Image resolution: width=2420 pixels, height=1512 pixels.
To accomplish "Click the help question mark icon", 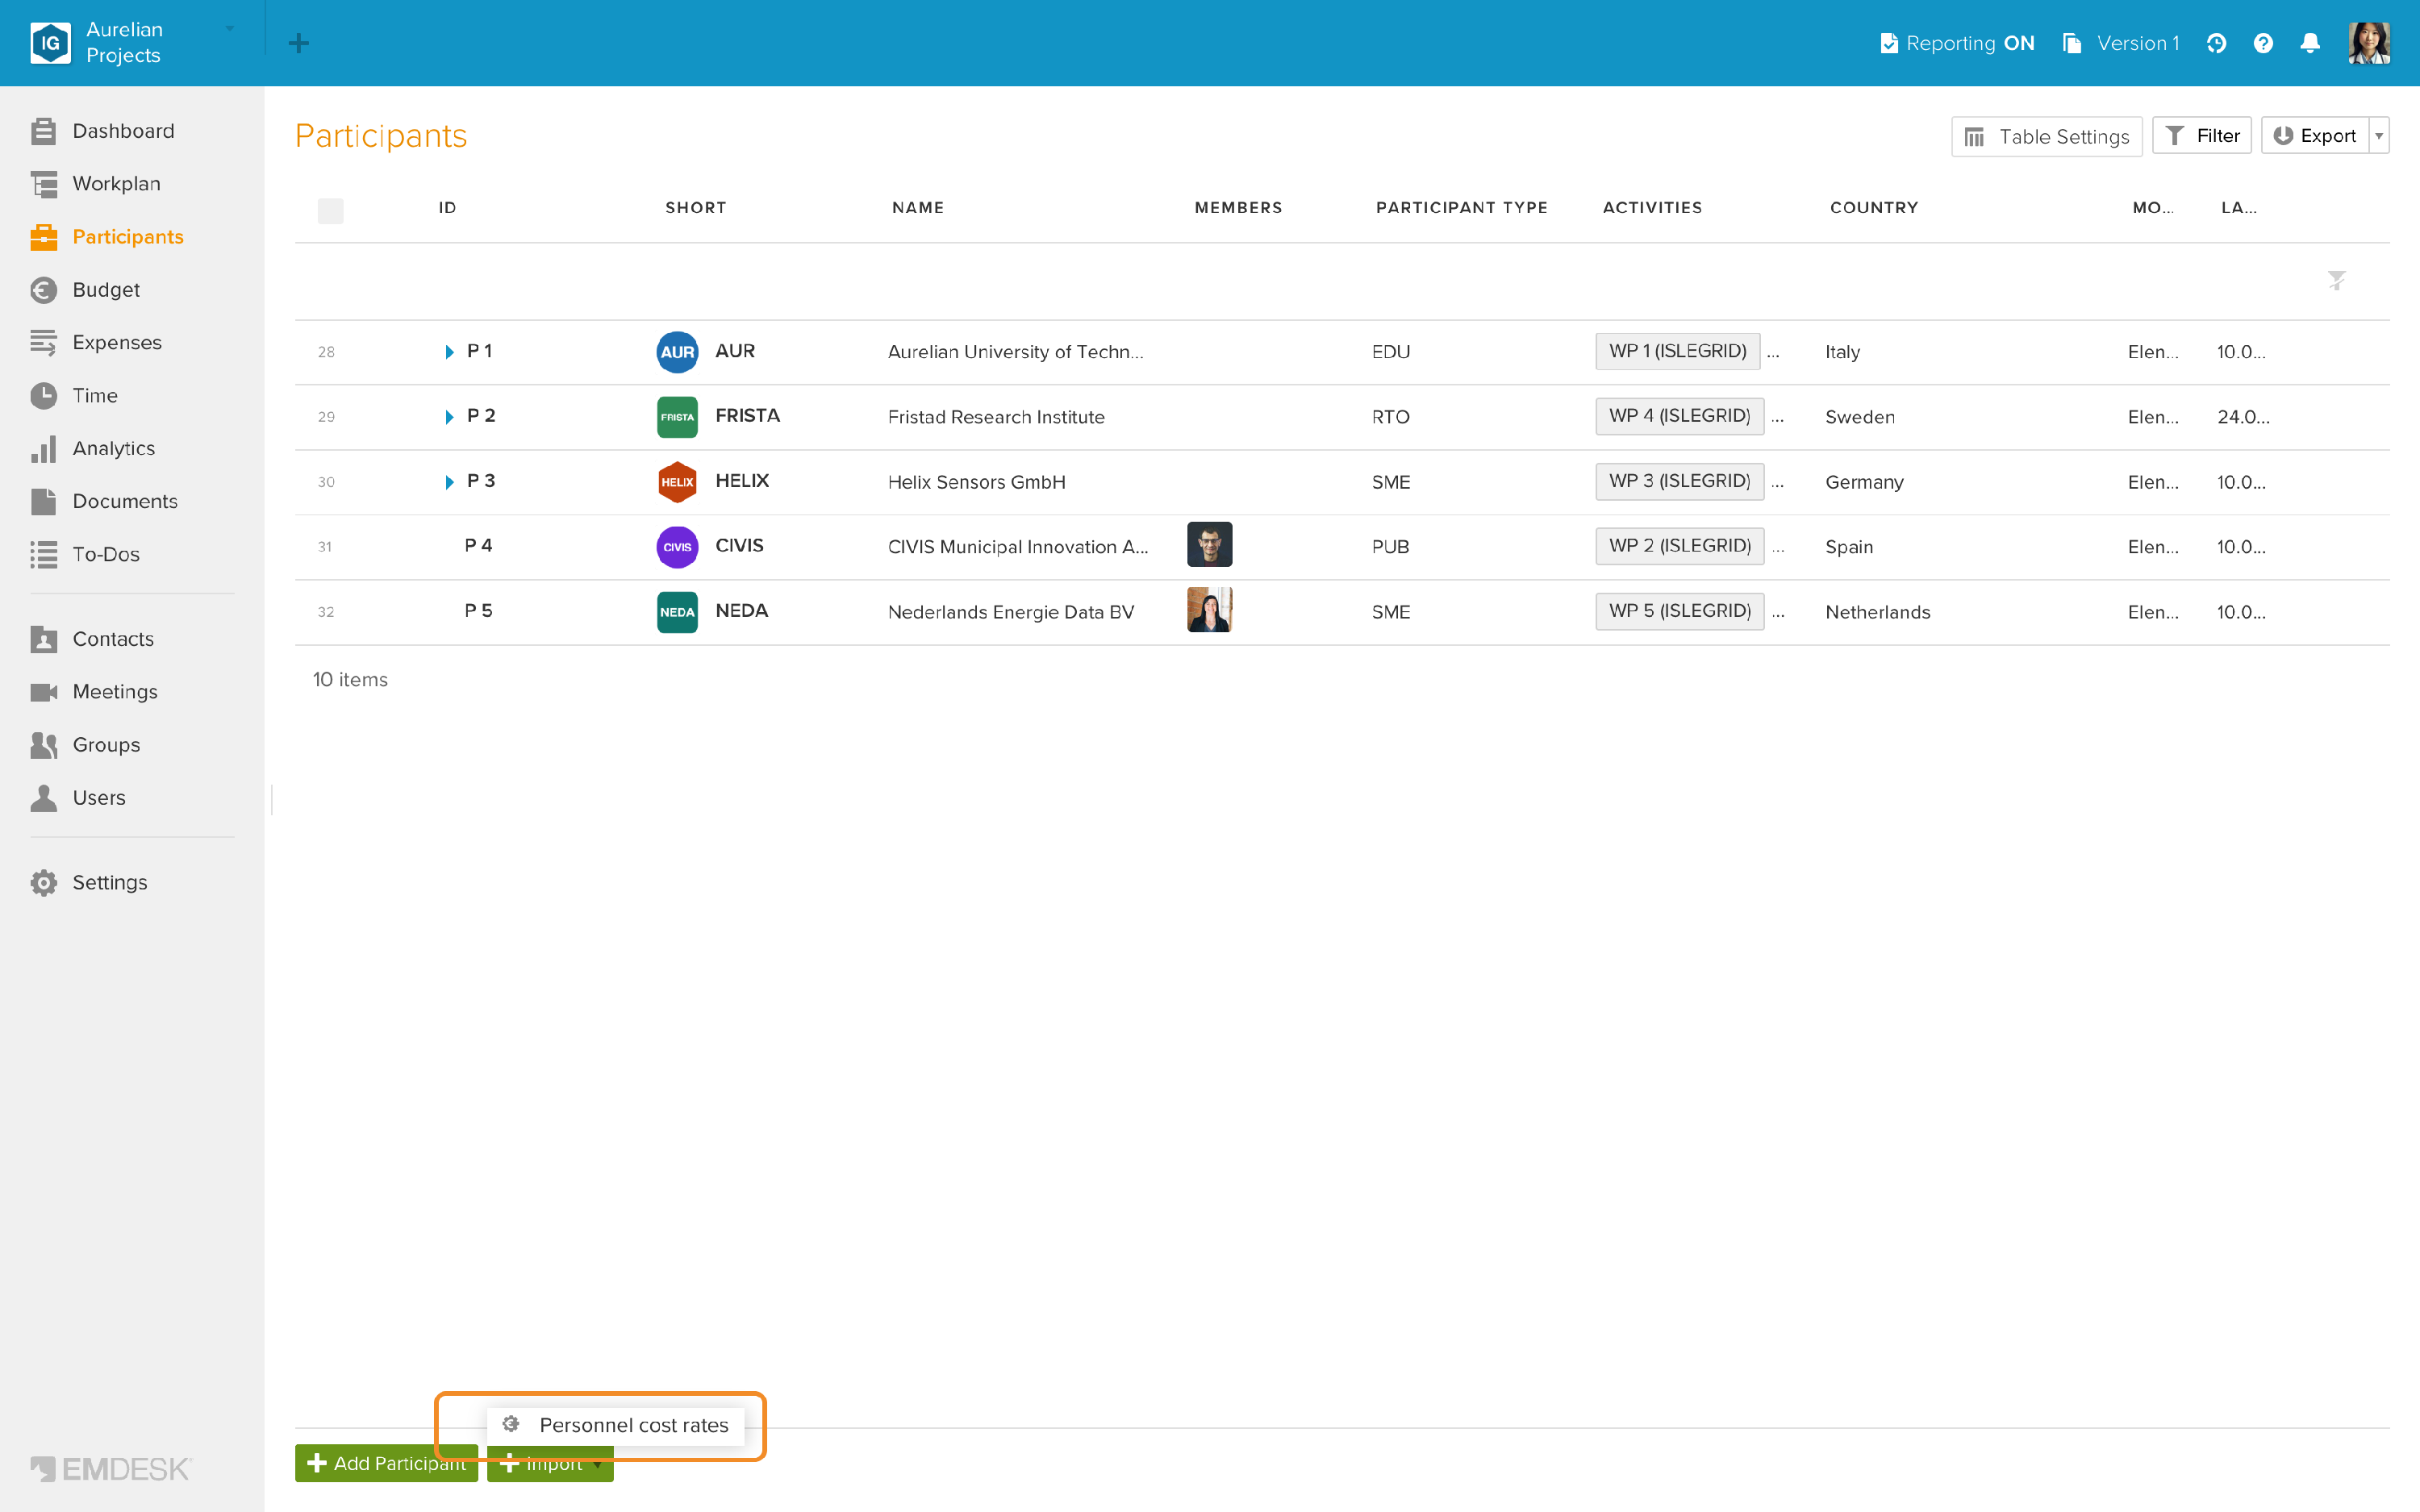I will click(2263, 43).
